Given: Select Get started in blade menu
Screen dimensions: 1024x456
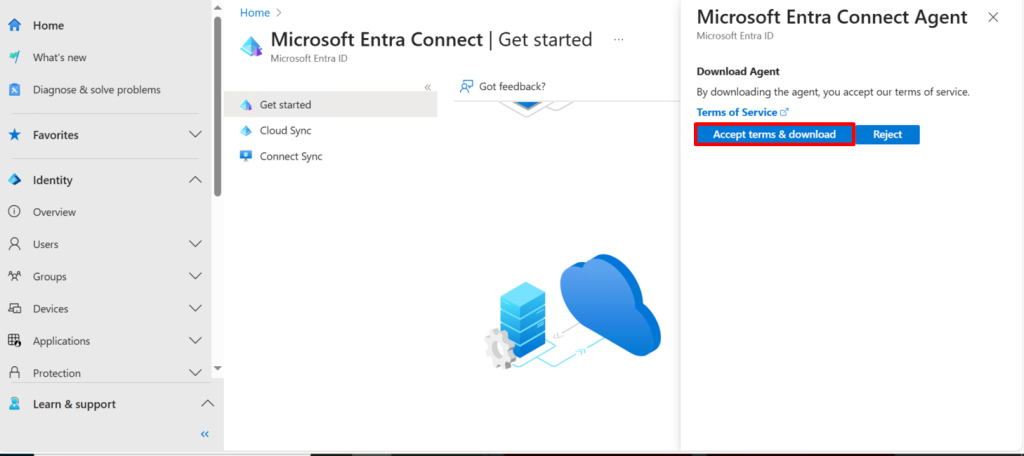Looking at the screenshot, I should (x=330, y=105).
